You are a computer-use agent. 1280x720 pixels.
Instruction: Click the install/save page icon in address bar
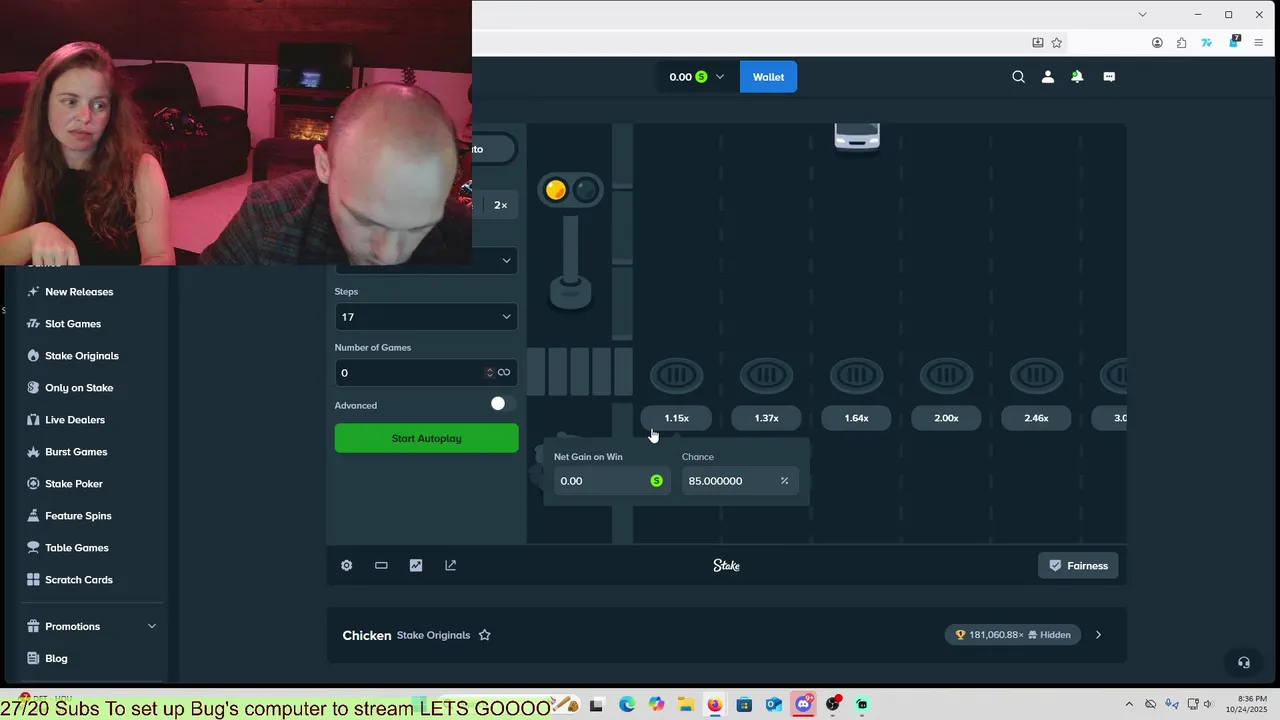[1038, 43]
